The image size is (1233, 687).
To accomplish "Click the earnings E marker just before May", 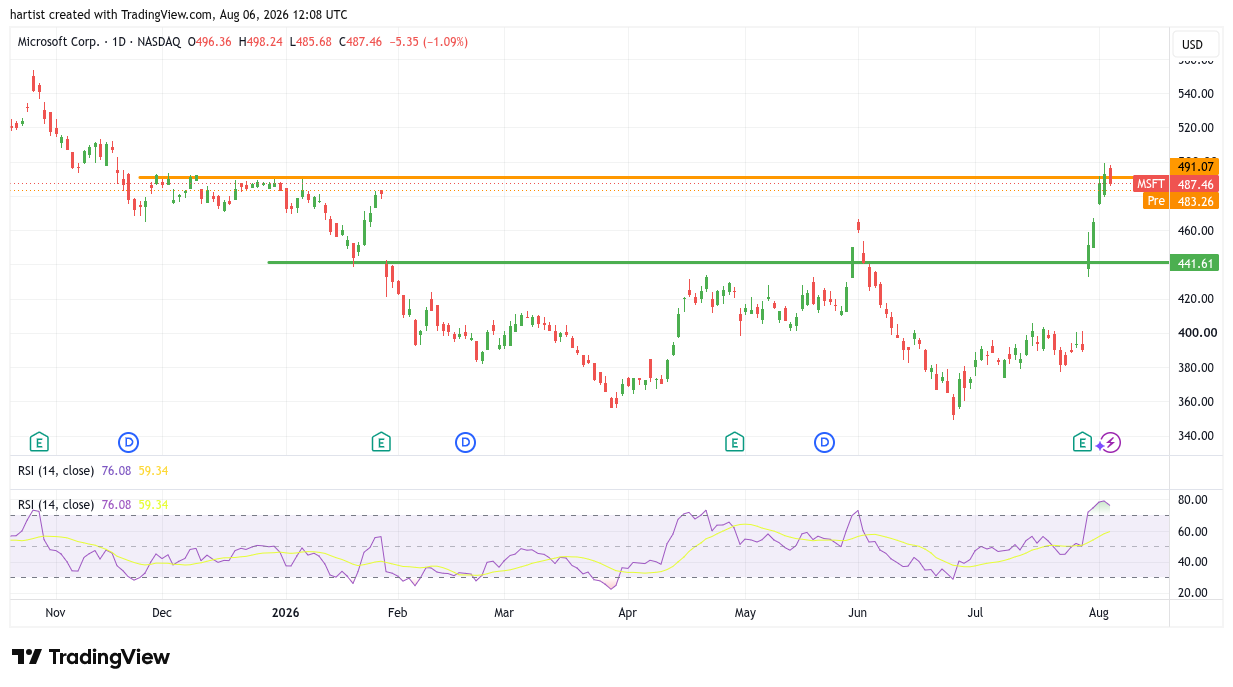I will [734, 442].
